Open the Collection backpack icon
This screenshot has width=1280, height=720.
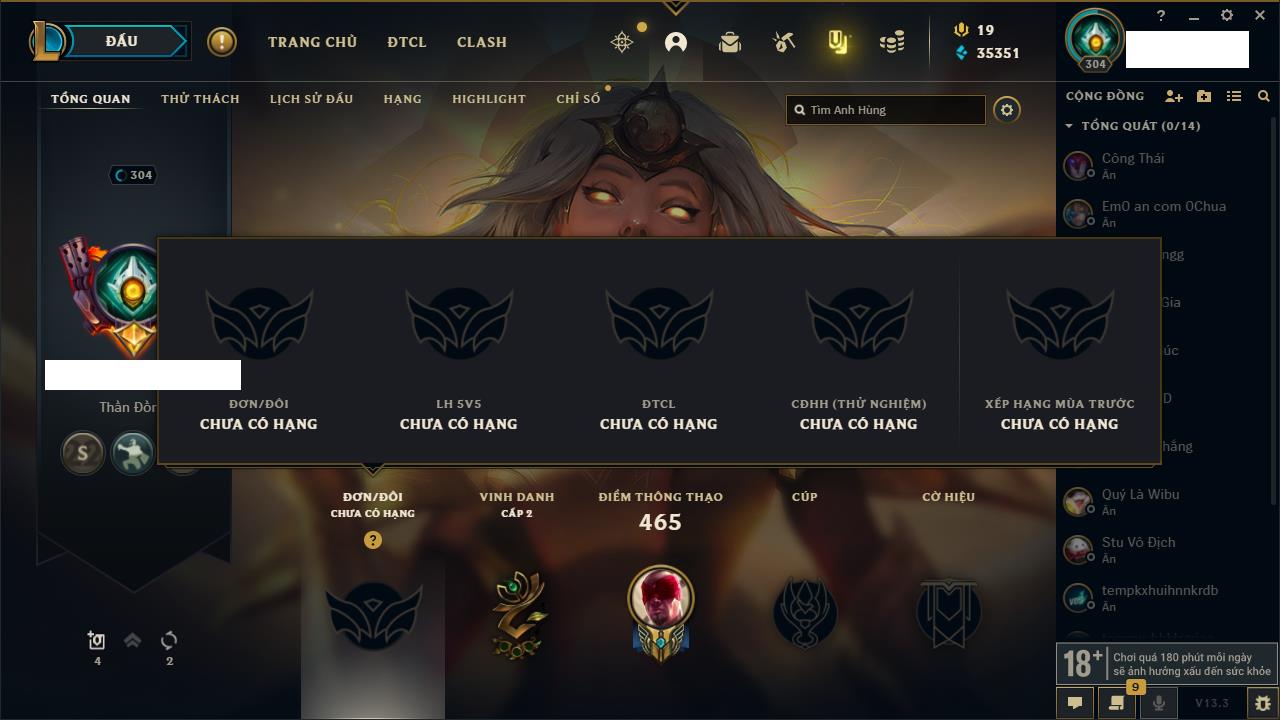click(x=730, y=42)
